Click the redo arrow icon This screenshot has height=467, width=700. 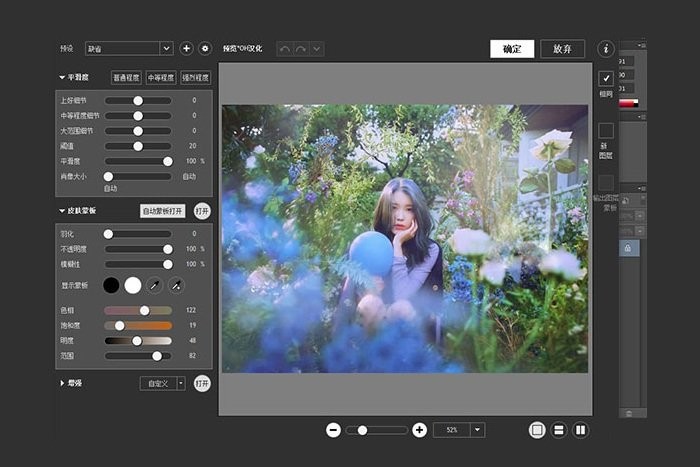coord(300,48)
